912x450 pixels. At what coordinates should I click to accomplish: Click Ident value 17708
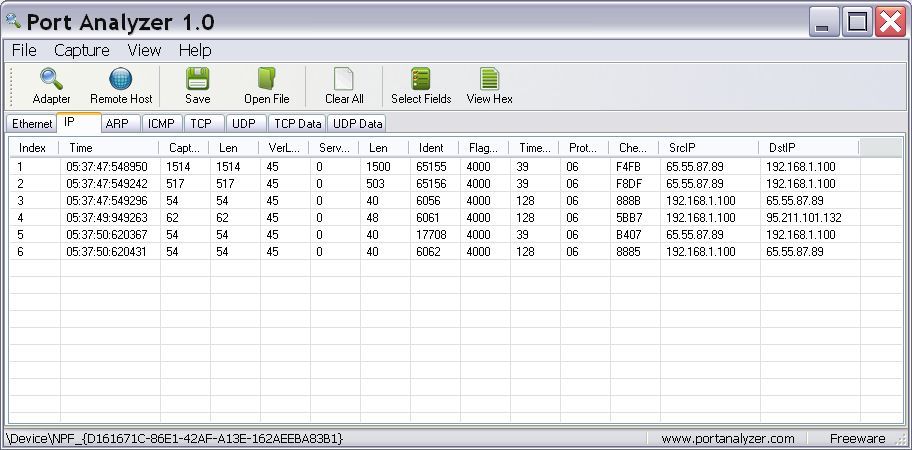[431, 235]
